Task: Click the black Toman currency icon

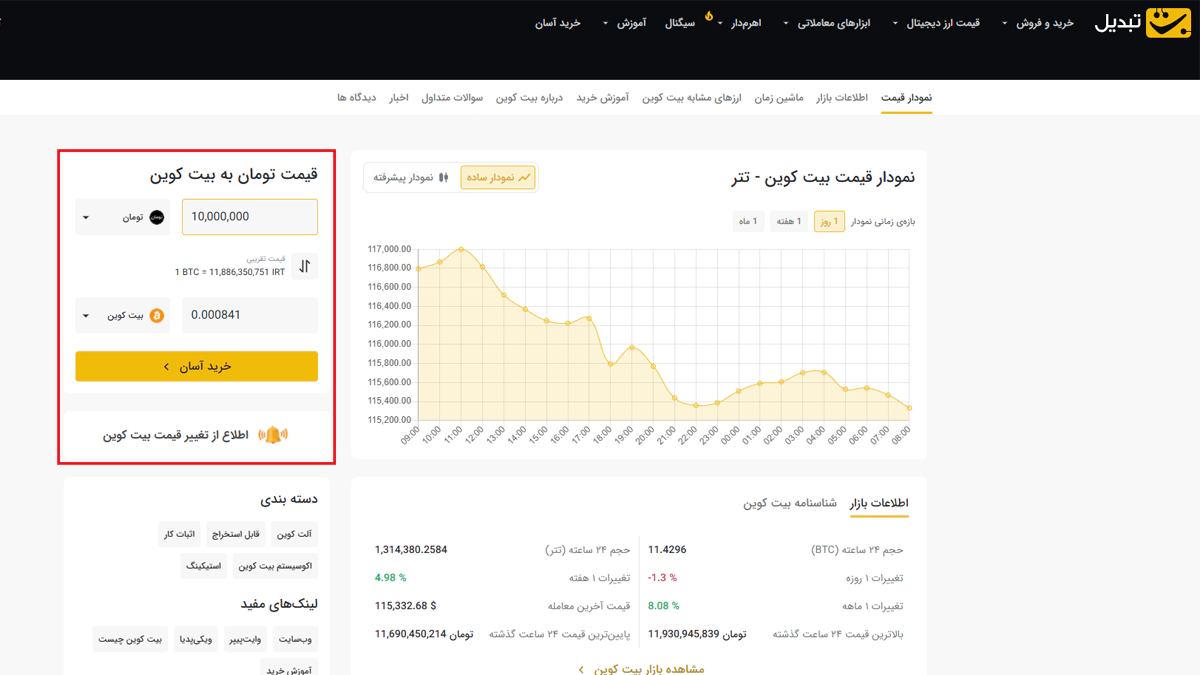Action: click(x=157, y=217)
